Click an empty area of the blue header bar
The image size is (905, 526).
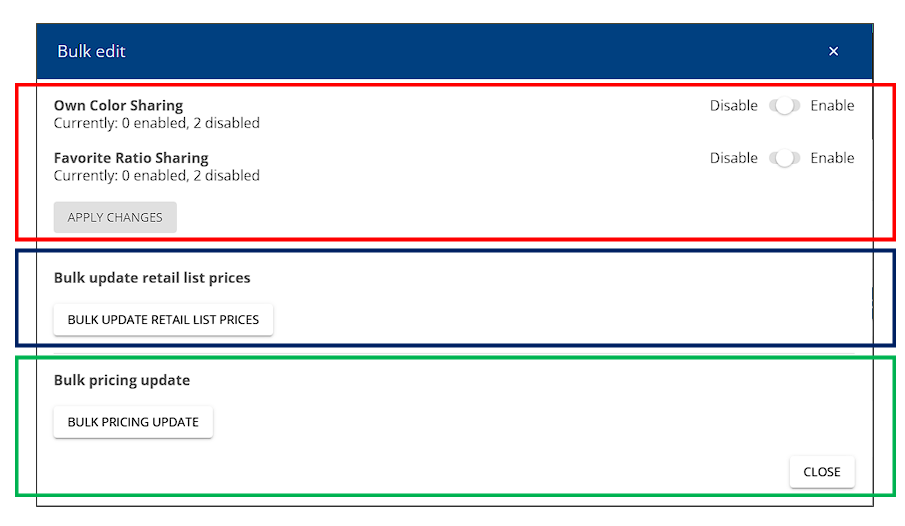point(462,51)
